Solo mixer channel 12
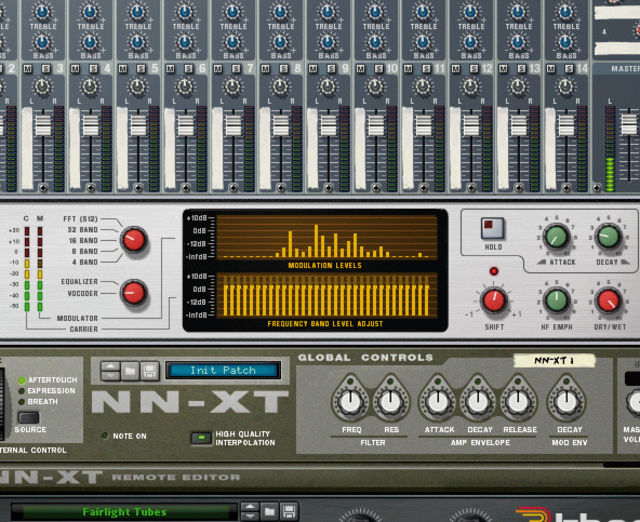The width and height of the screenshot is (640, 522). tap(474, 69)
